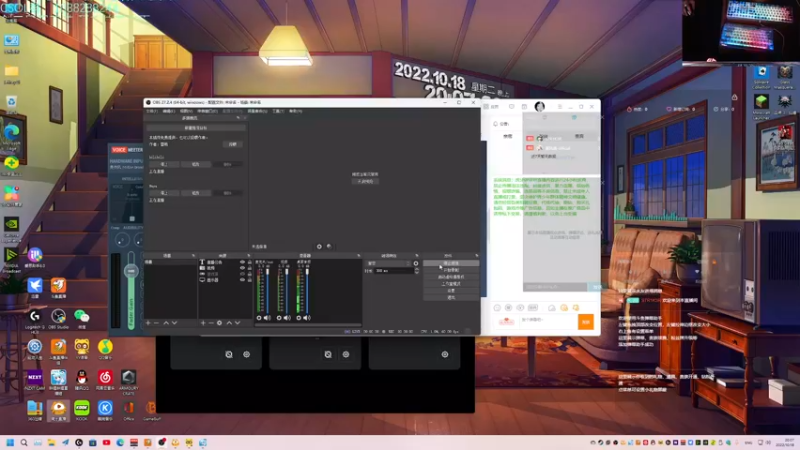Open the scene transition type dropdown
The width and height of the screenshot is (800, 450).
[388, 263]
